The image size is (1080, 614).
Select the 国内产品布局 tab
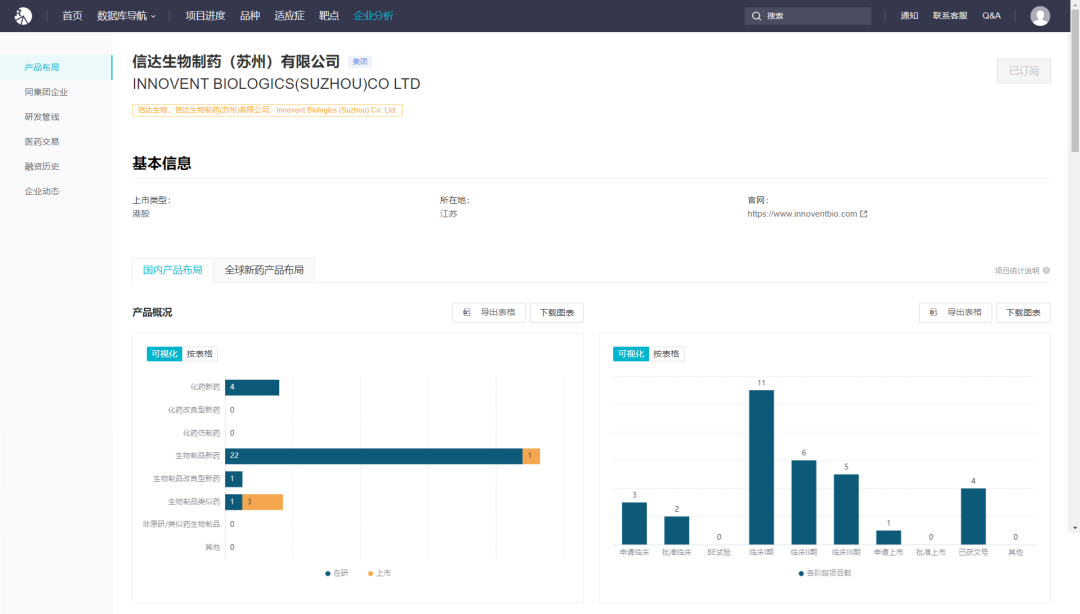pyautogui.click(x=172, y=270)
